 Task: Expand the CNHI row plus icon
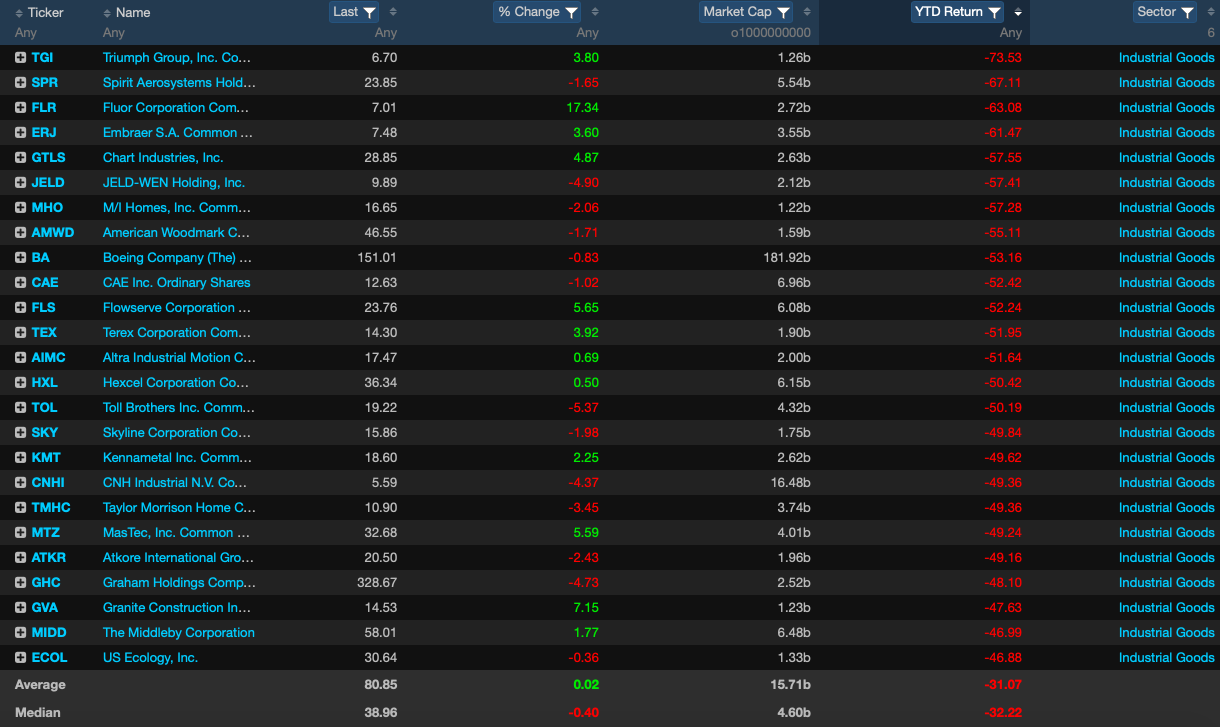coord(20,483)
